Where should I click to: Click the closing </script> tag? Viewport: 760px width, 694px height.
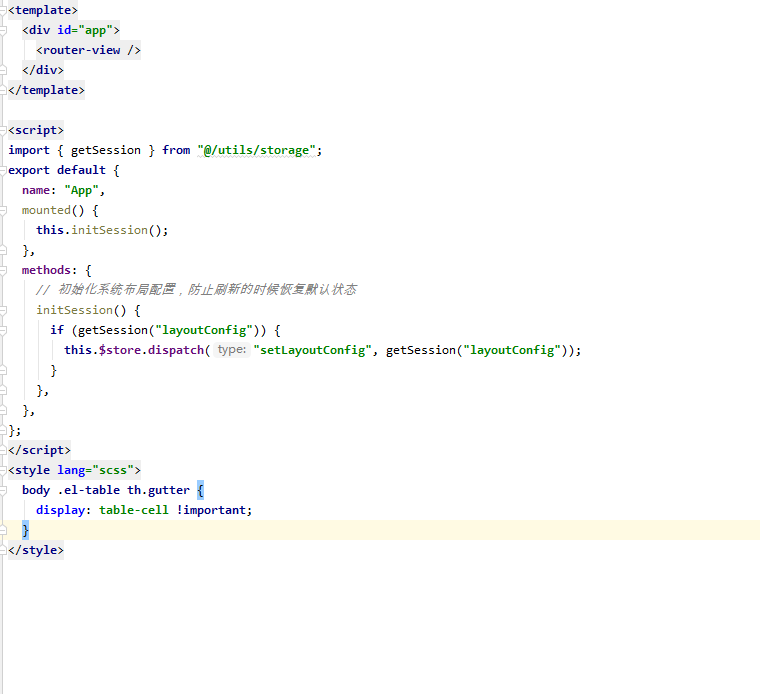click(39, 450)
